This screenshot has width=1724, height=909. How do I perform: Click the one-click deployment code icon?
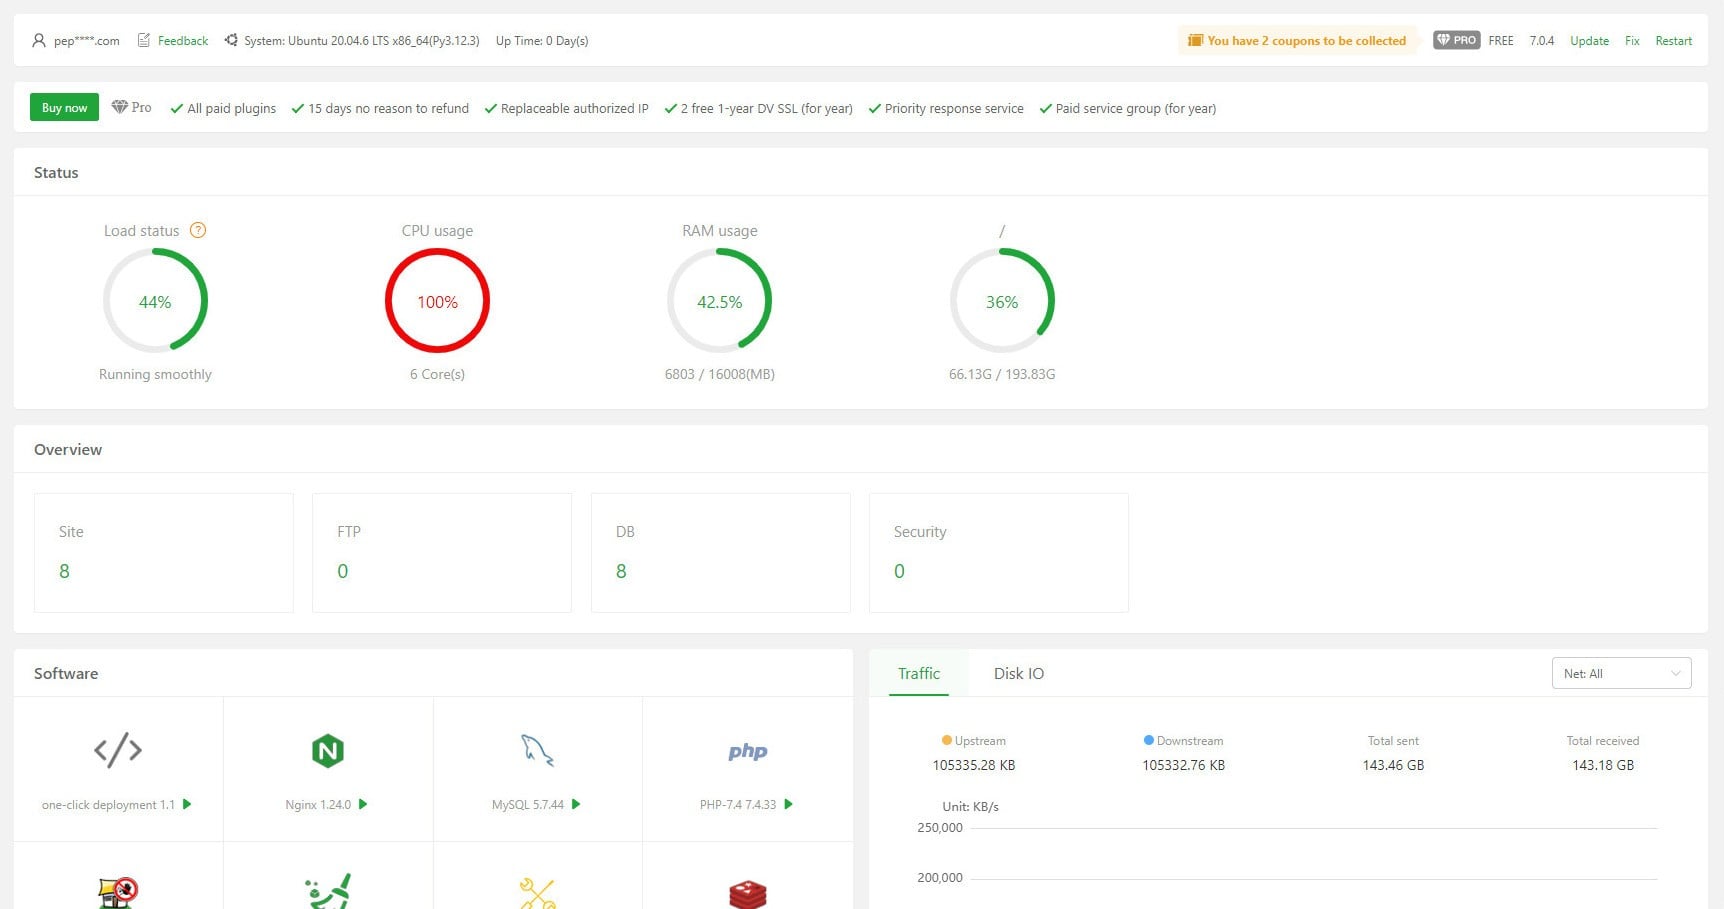[118, 750]
